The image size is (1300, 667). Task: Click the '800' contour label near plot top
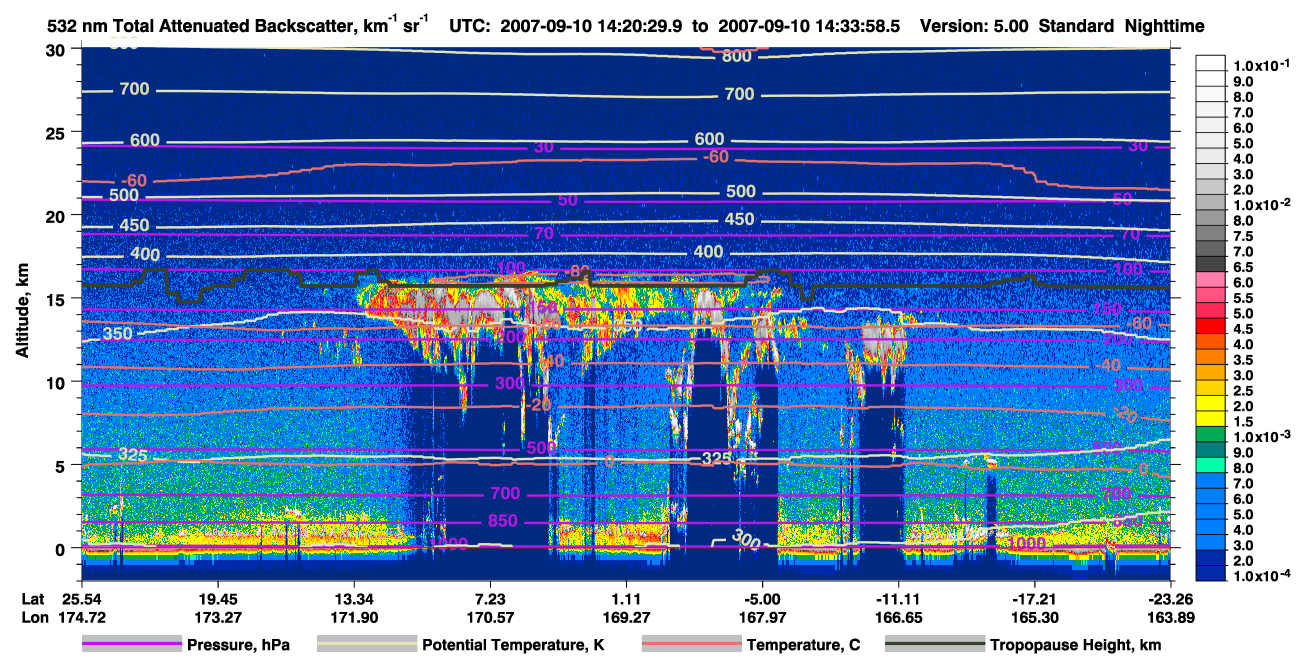coord(737,57)
